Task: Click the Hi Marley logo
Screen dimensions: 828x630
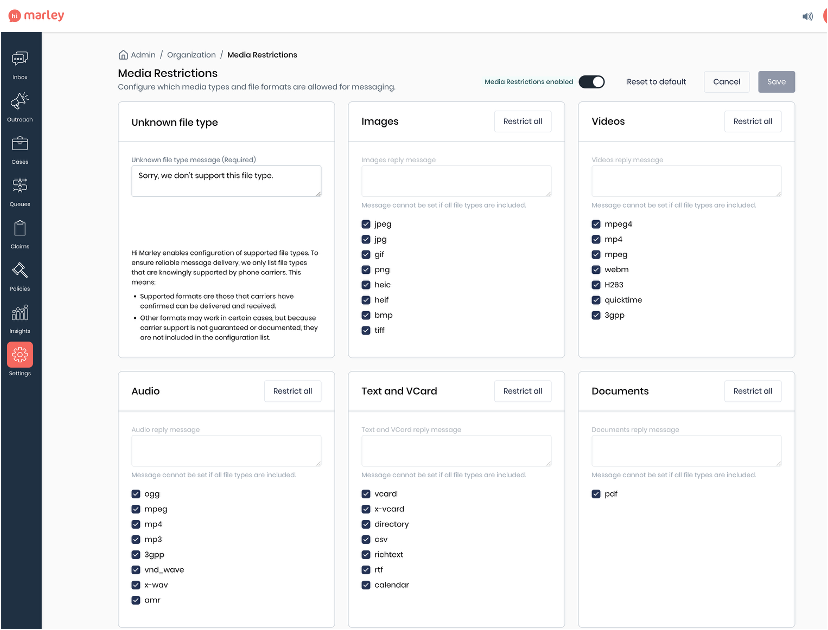Action: [x=35, y=15]
